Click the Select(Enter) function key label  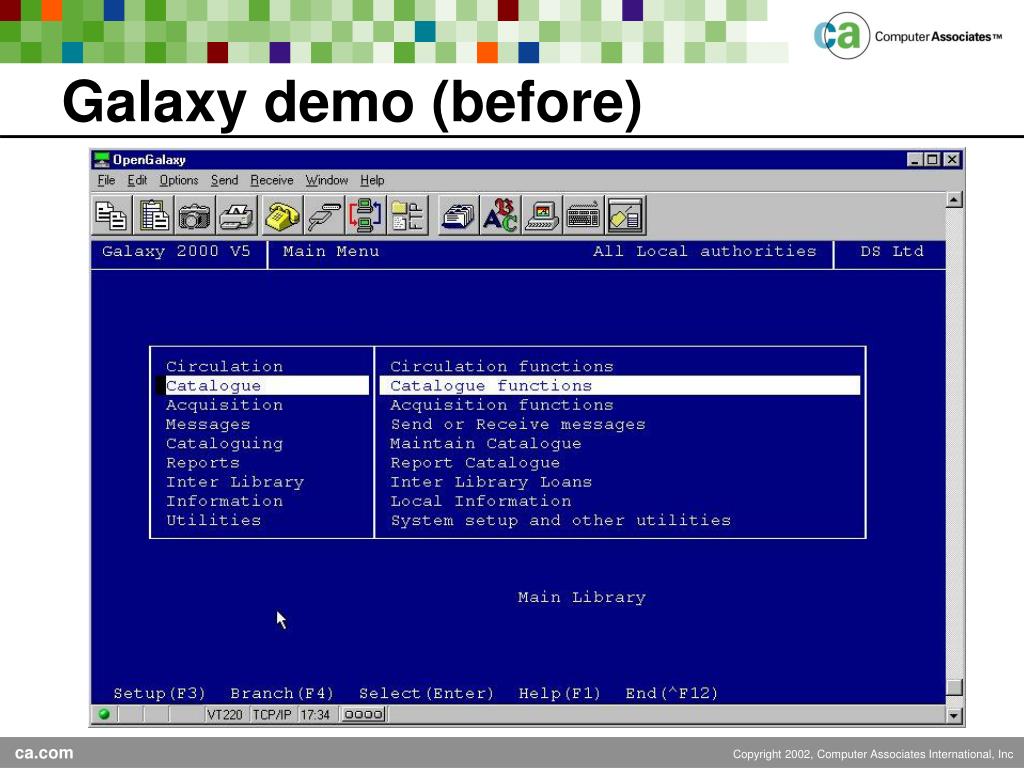pos(426,694)
